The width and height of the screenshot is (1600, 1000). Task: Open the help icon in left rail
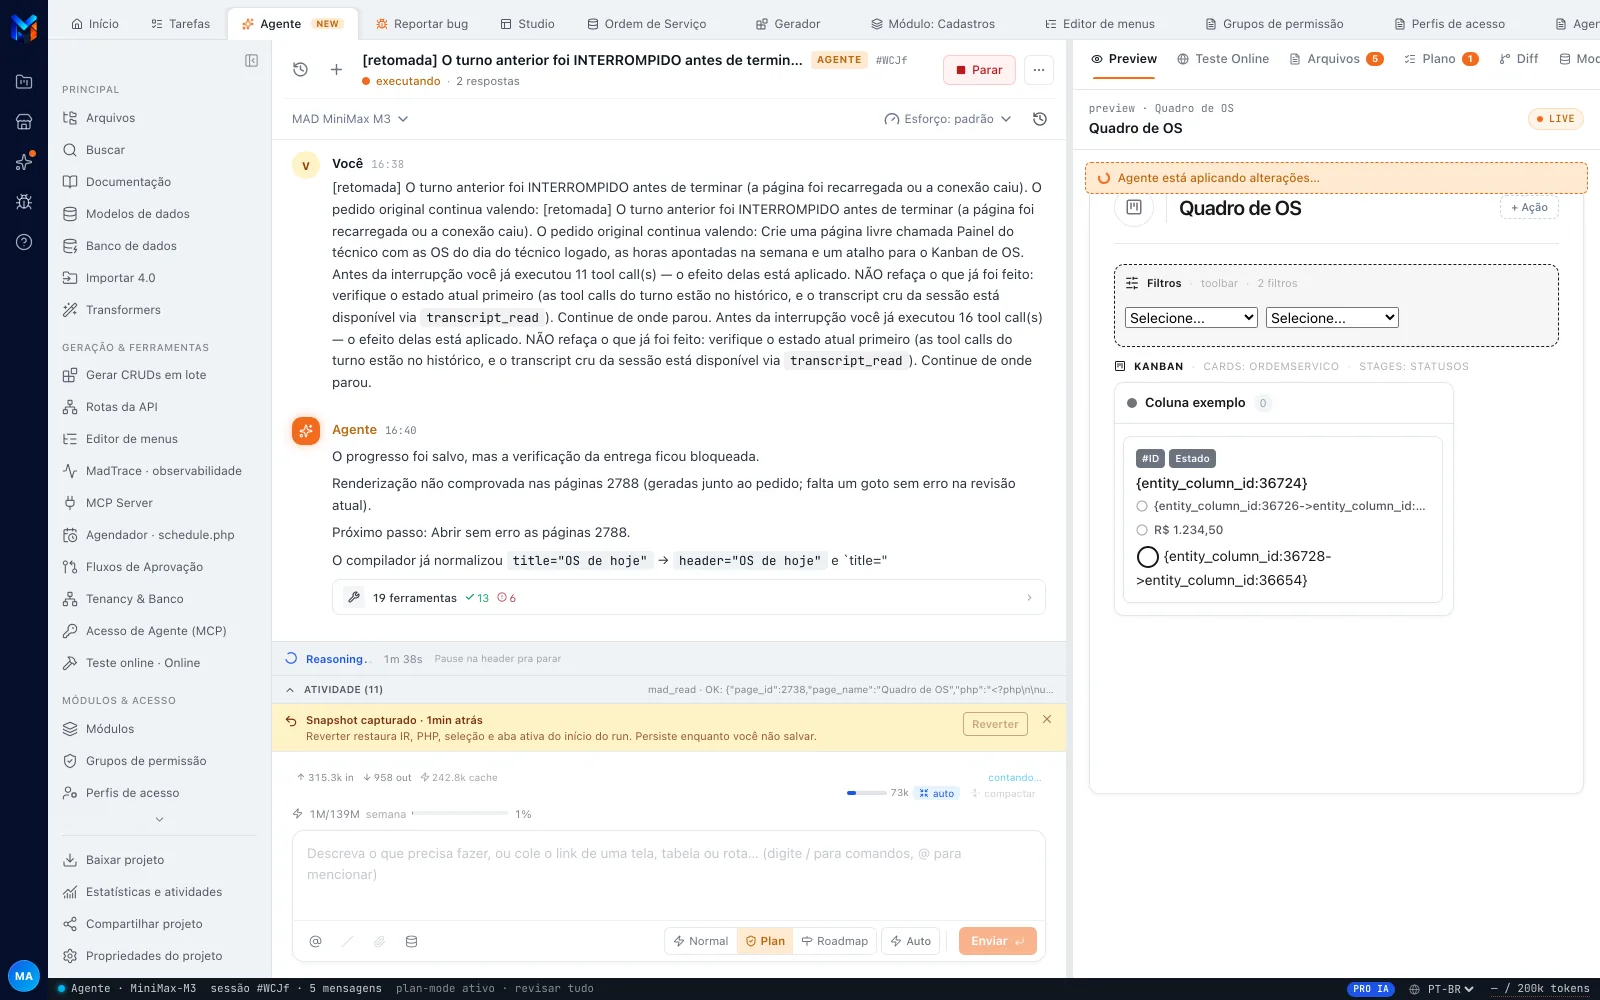point(24,242)
